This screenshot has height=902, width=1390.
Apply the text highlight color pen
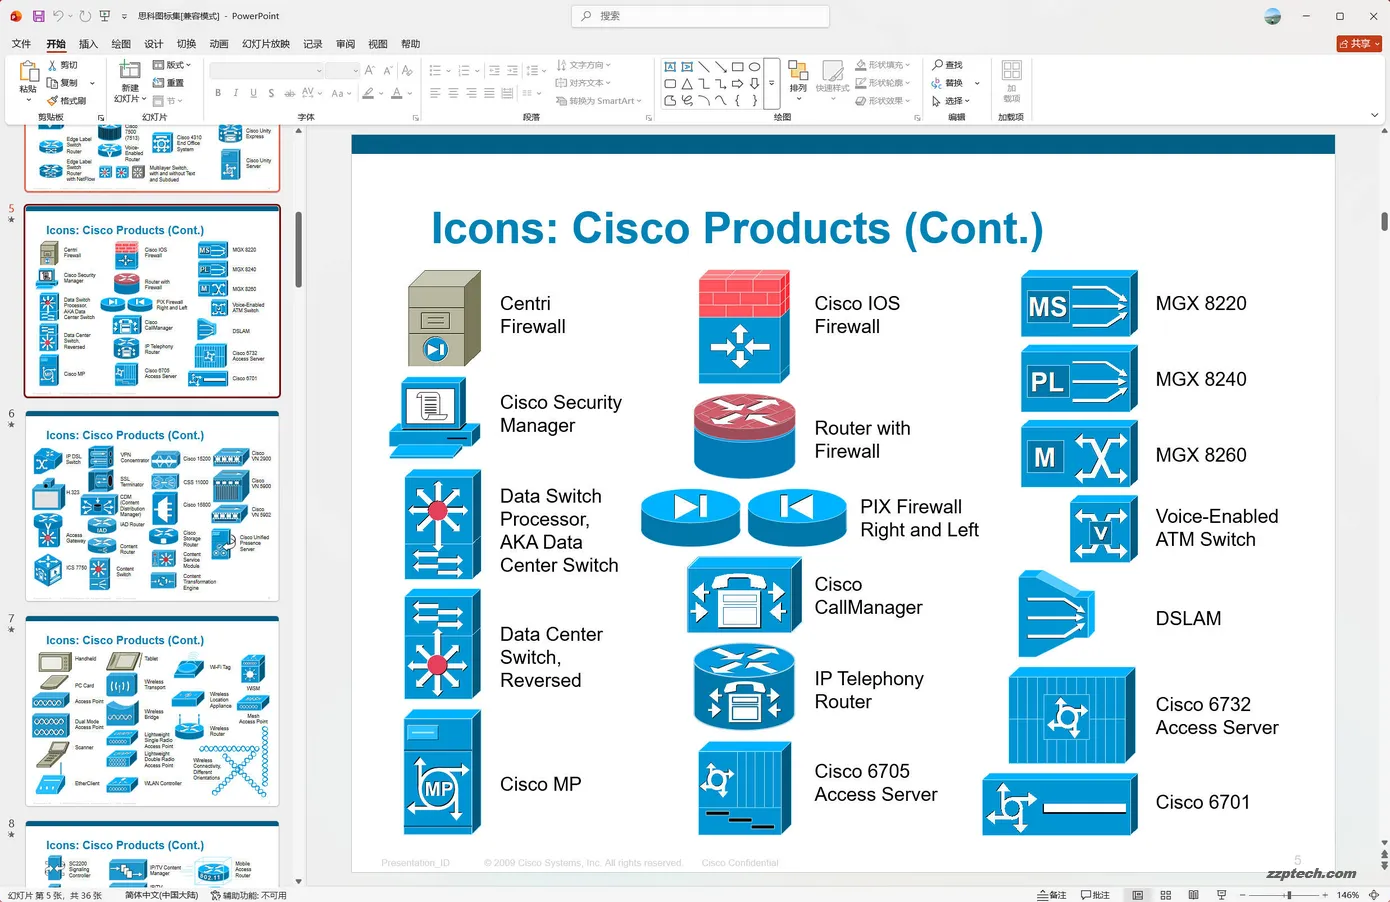[x=368, y=93]
